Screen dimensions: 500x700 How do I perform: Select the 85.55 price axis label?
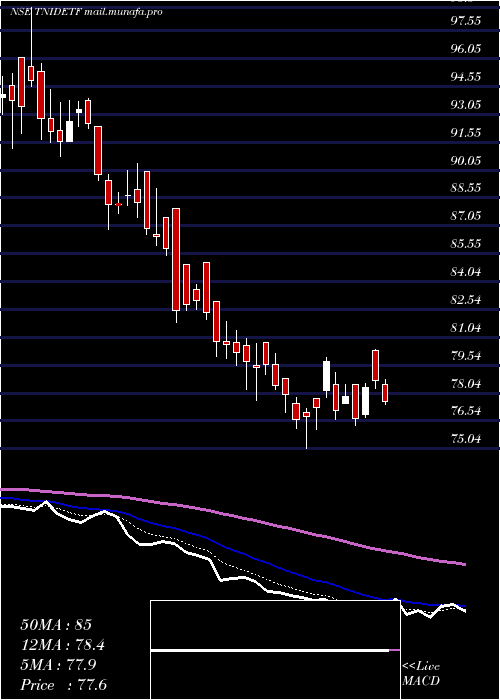466,244
